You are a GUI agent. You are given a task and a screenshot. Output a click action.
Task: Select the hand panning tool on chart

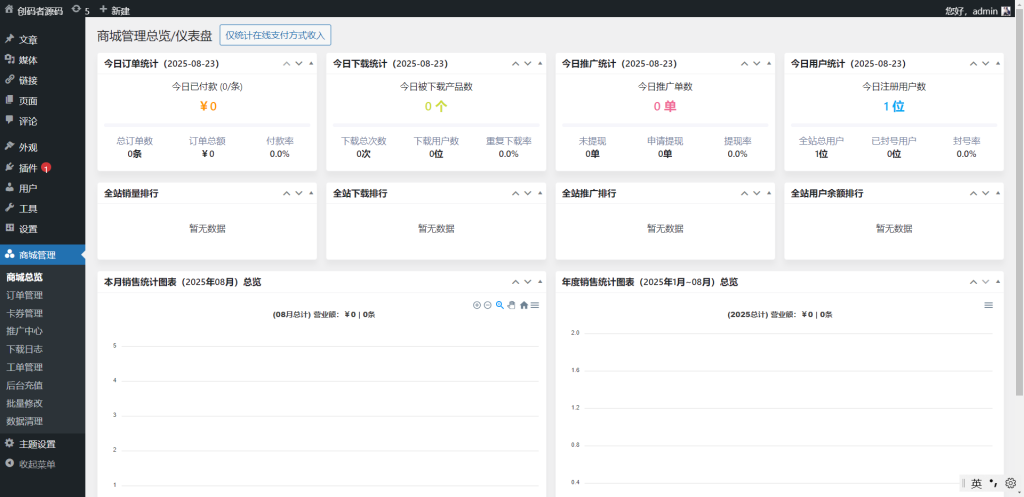511,305
